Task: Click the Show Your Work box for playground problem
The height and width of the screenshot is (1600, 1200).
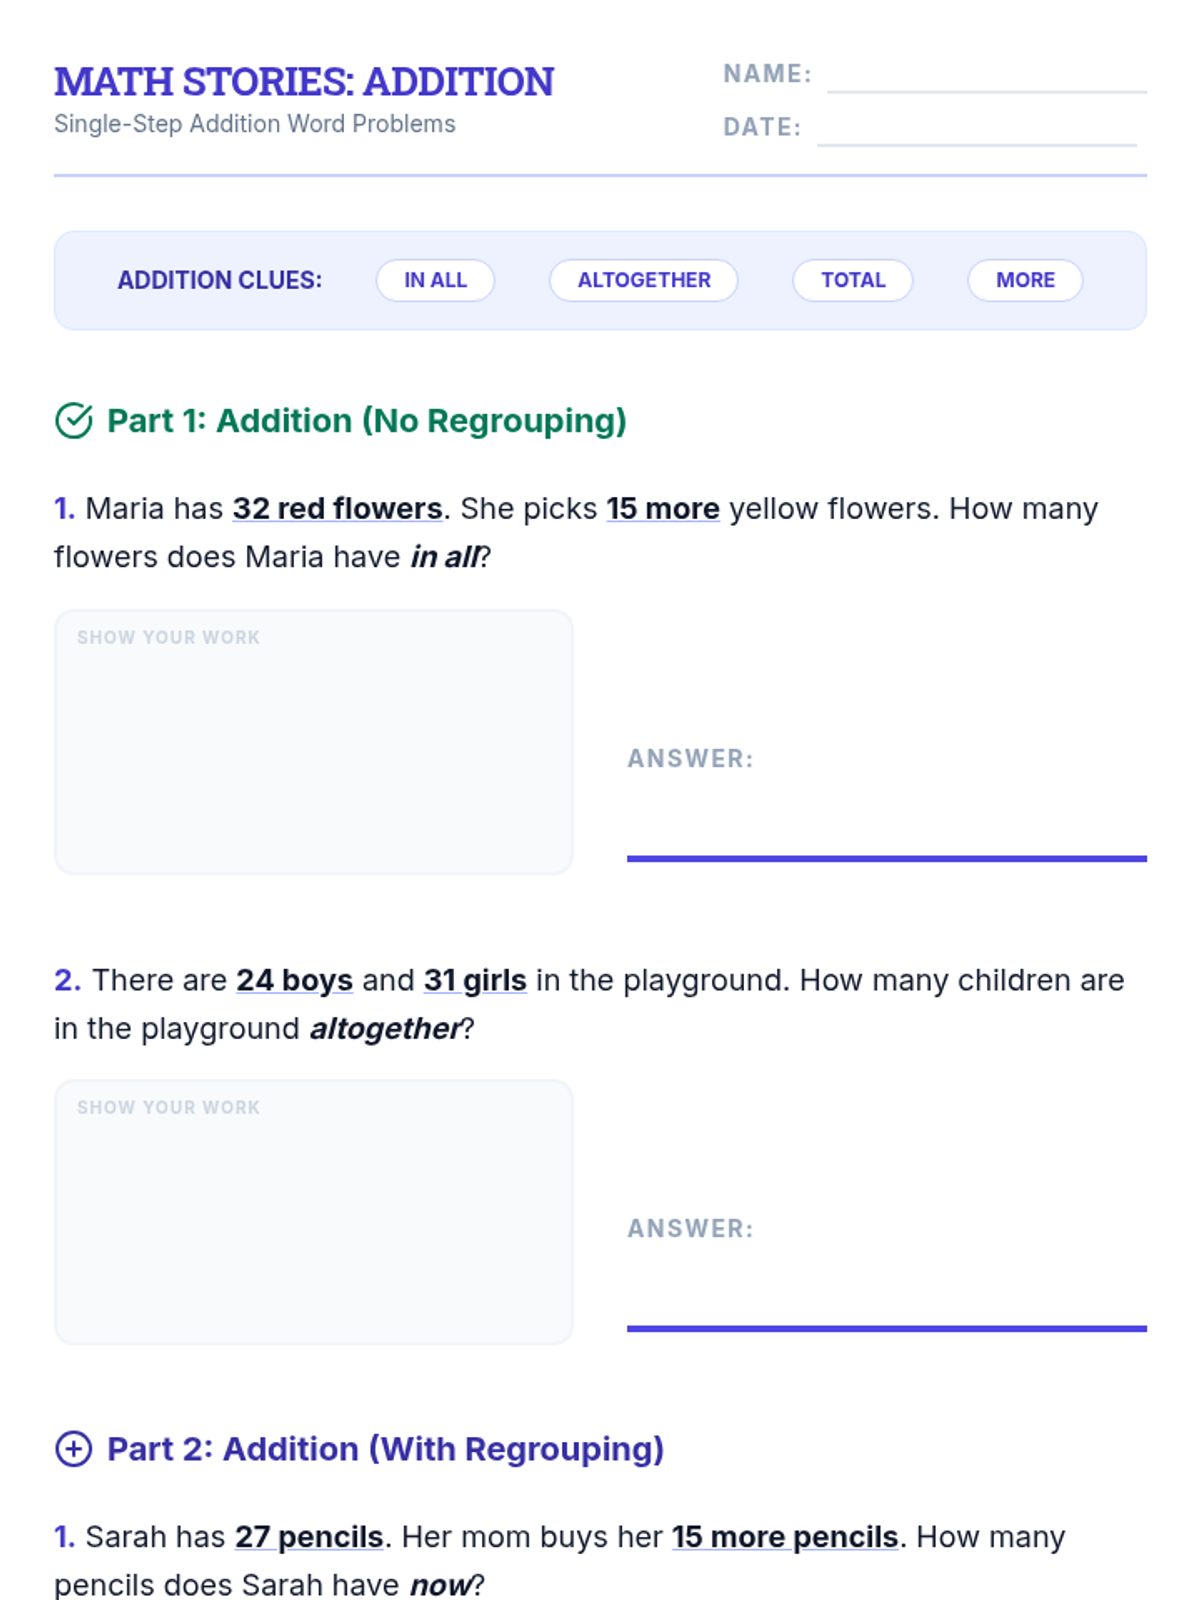Action: click(314, 1212)
